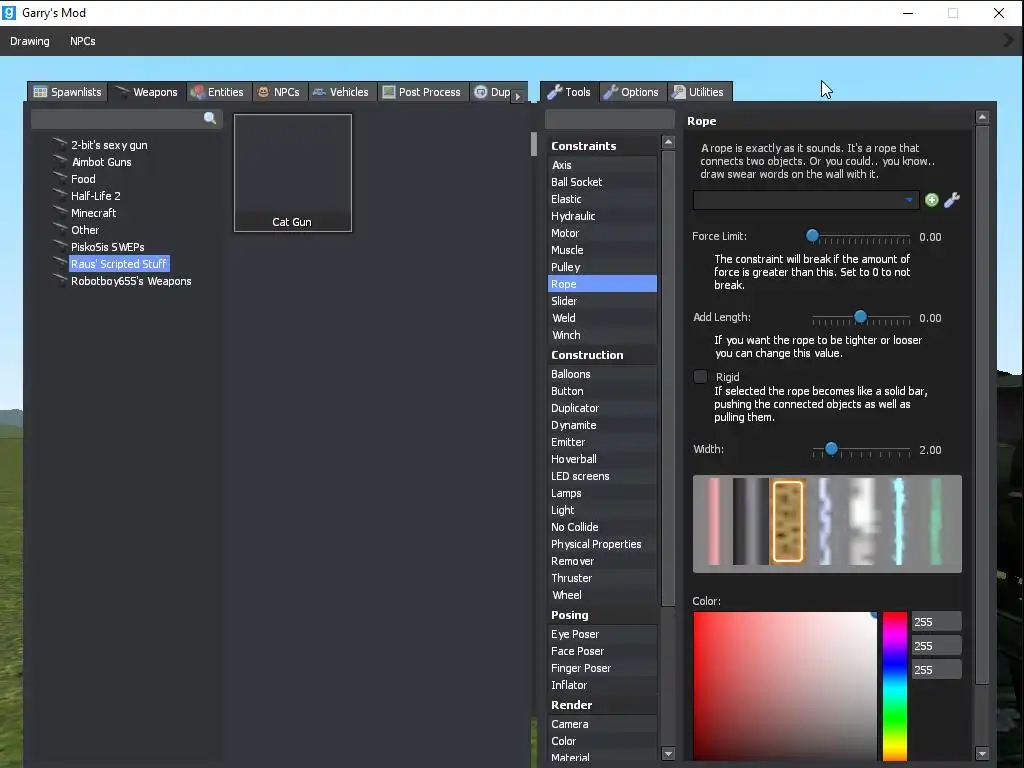Select the Aimbot Guns category

(x=101, y=162)
